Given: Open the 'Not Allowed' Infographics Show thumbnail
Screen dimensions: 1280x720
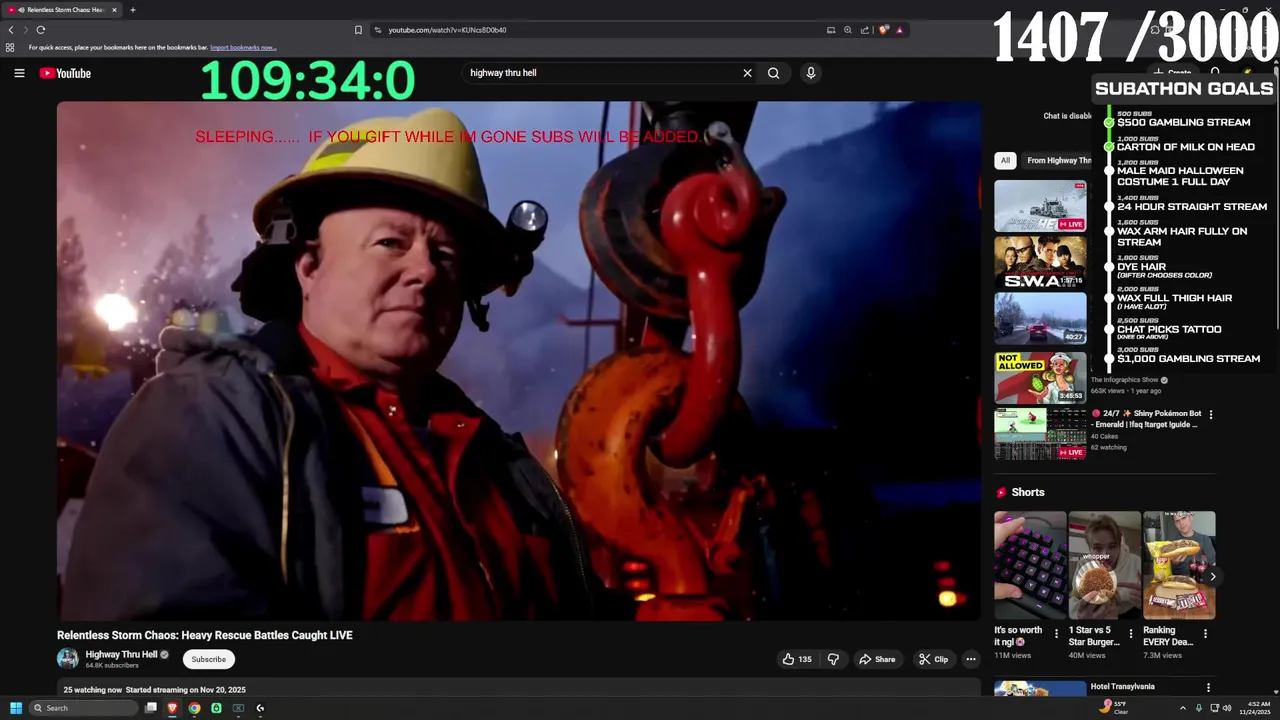Looking at the screenshot, I should point(1040,378).
